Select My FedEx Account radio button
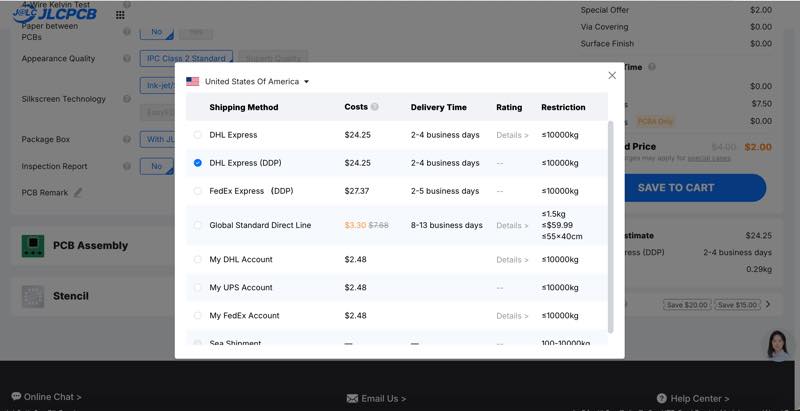 pos(197,316)
